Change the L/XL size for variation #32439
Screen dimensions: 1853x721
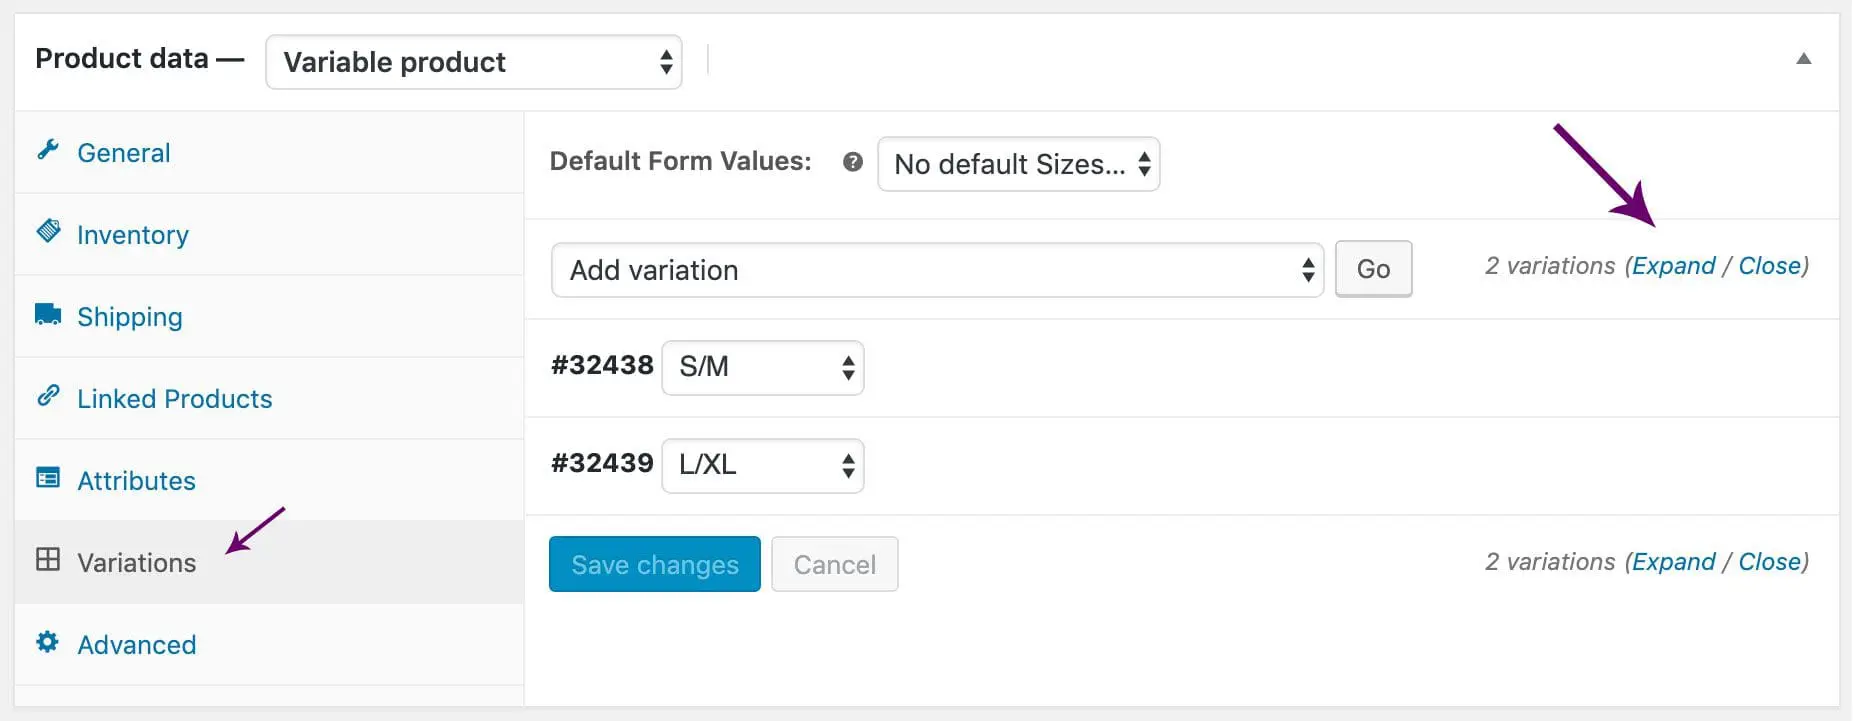click(x=762, y=465)
